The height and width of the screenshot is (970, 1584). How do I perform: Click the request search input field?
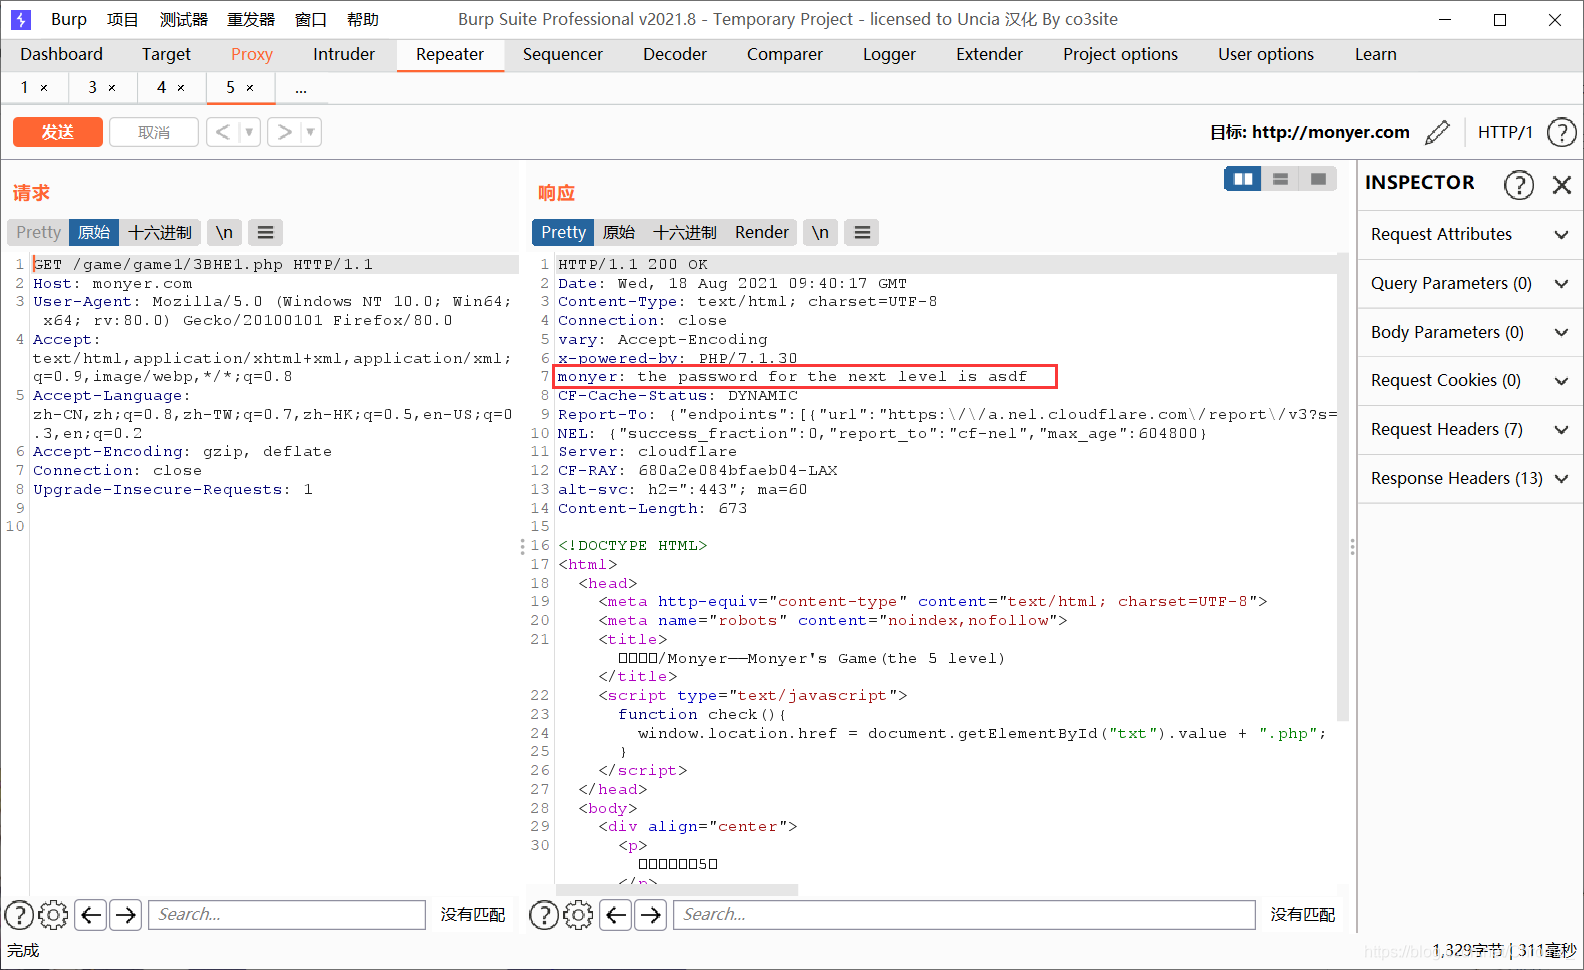[287, 914]
